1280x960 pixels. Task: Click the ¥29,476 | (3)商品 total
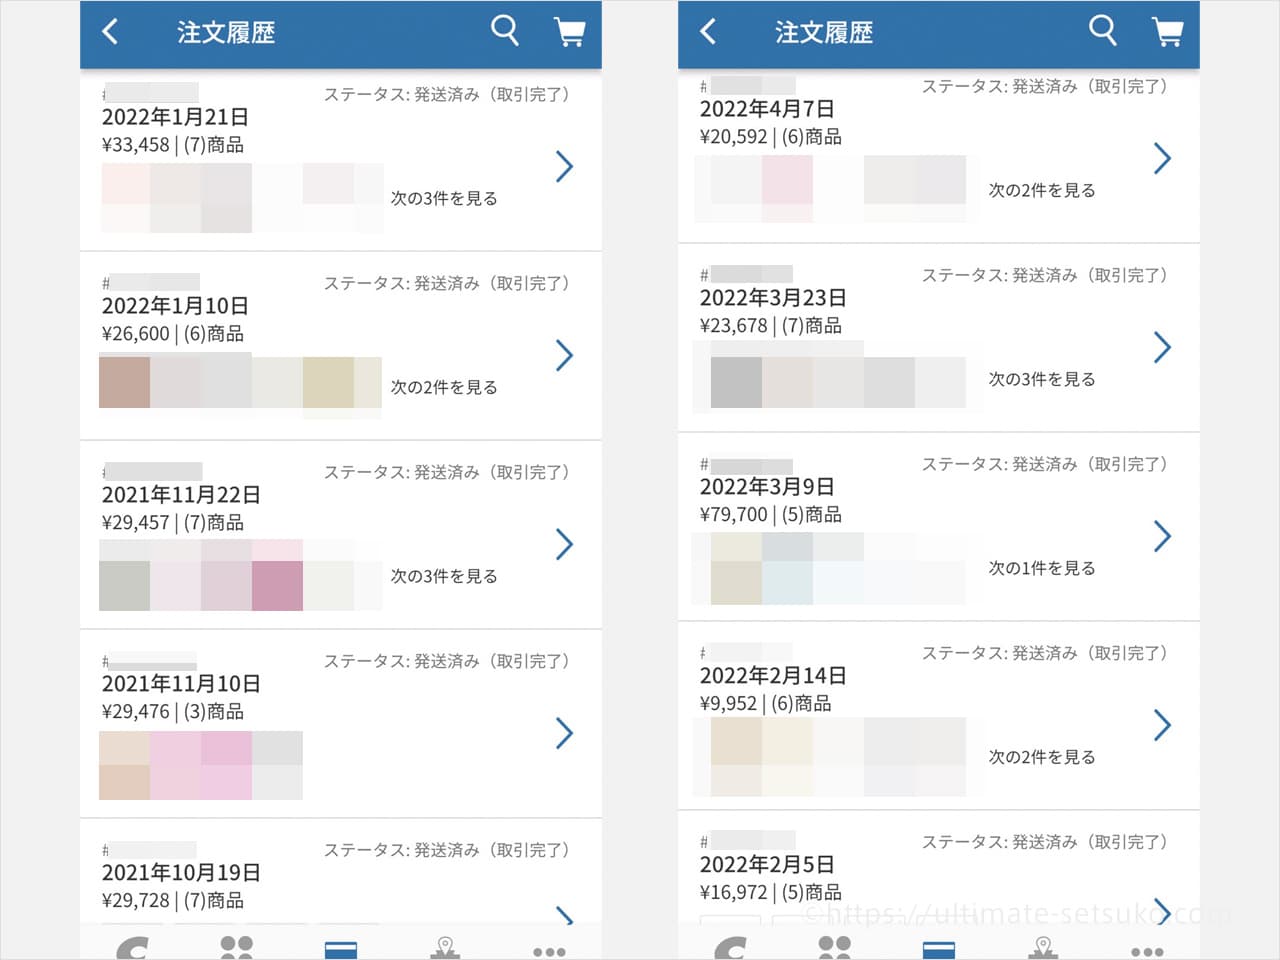point(173,712)
